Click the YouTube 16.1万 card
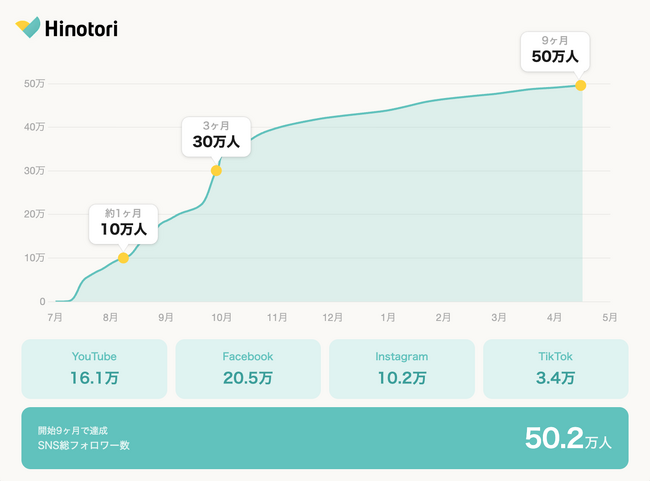This screenshot has height=481, width=650. click(94, 369)
